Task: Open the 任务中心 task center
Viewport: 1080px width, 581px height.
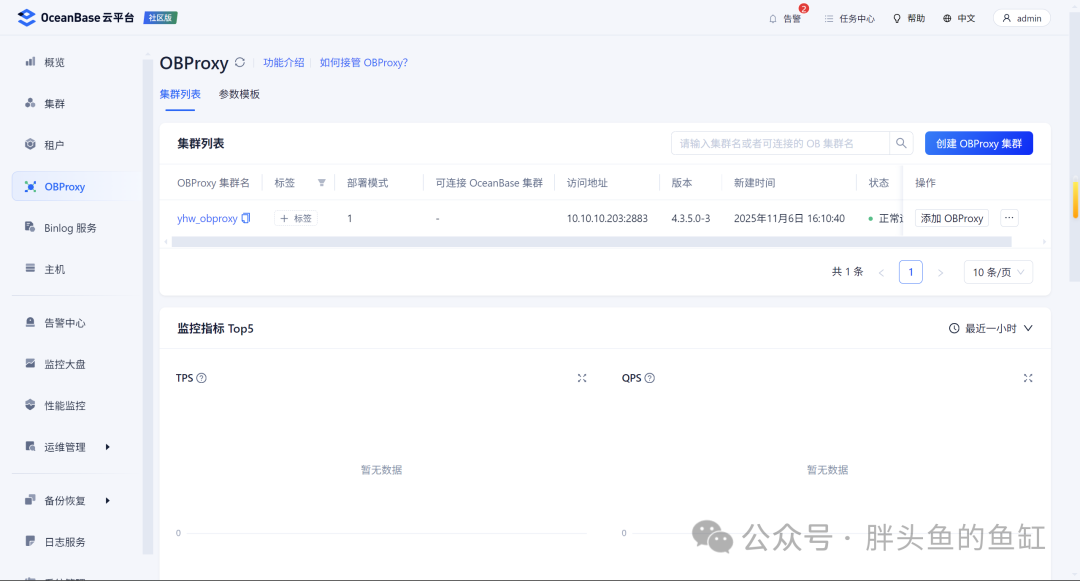Action: pos(849,19)
